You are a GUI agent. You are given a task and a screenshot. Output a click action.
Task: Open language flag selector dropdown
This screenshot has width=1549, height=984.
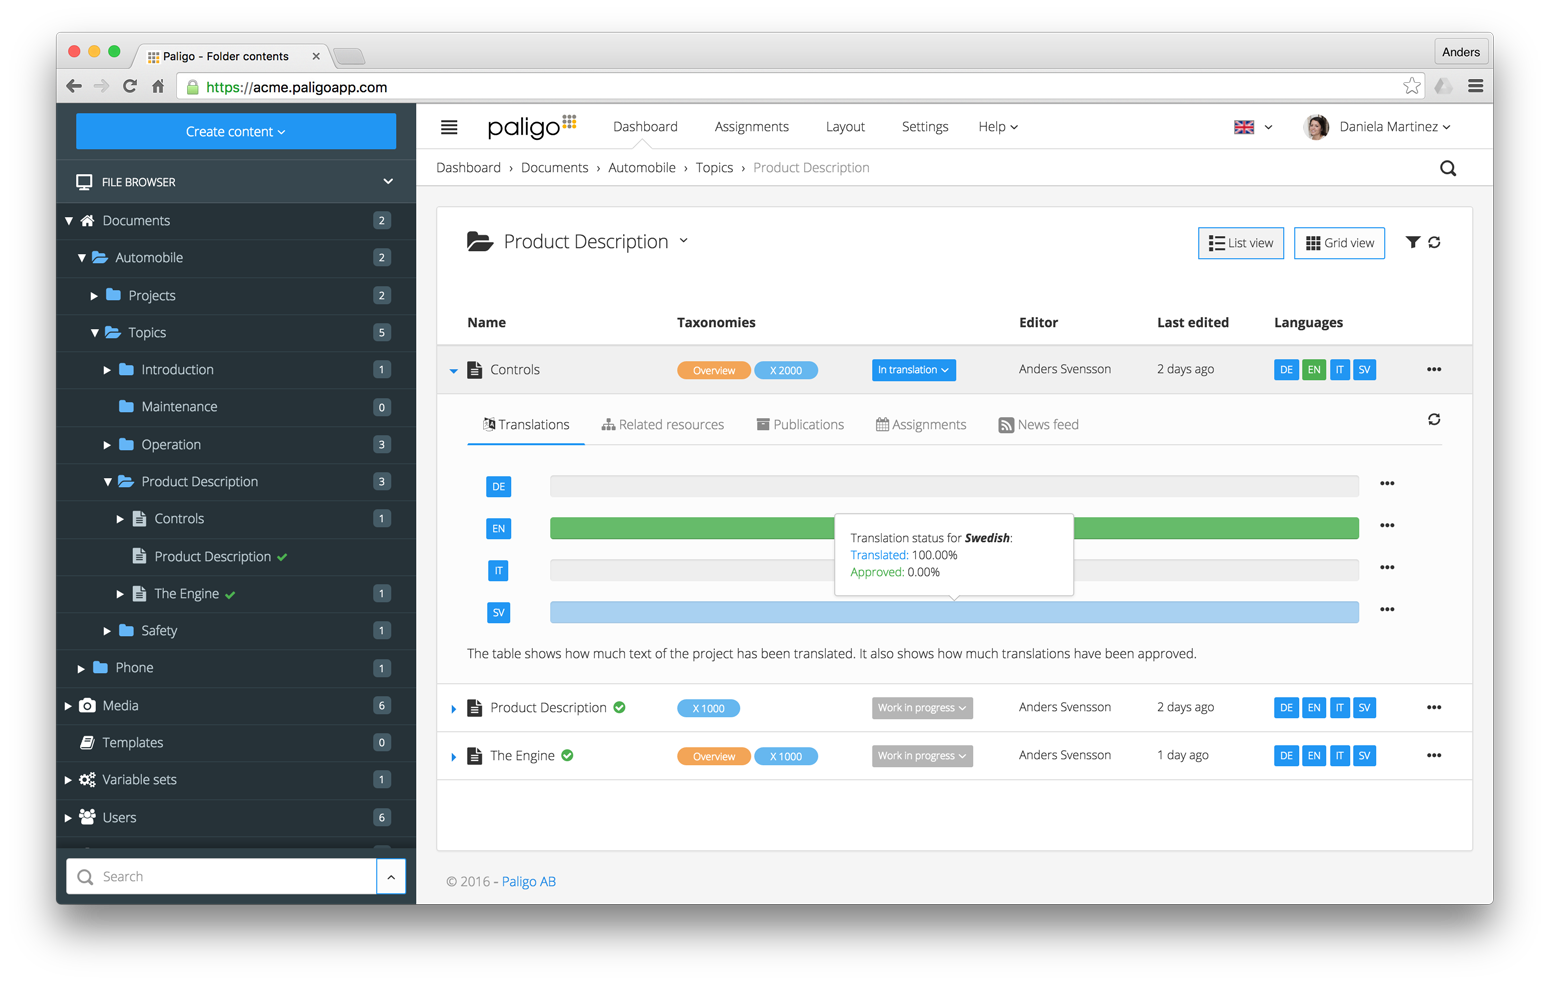coord(1253,127)
